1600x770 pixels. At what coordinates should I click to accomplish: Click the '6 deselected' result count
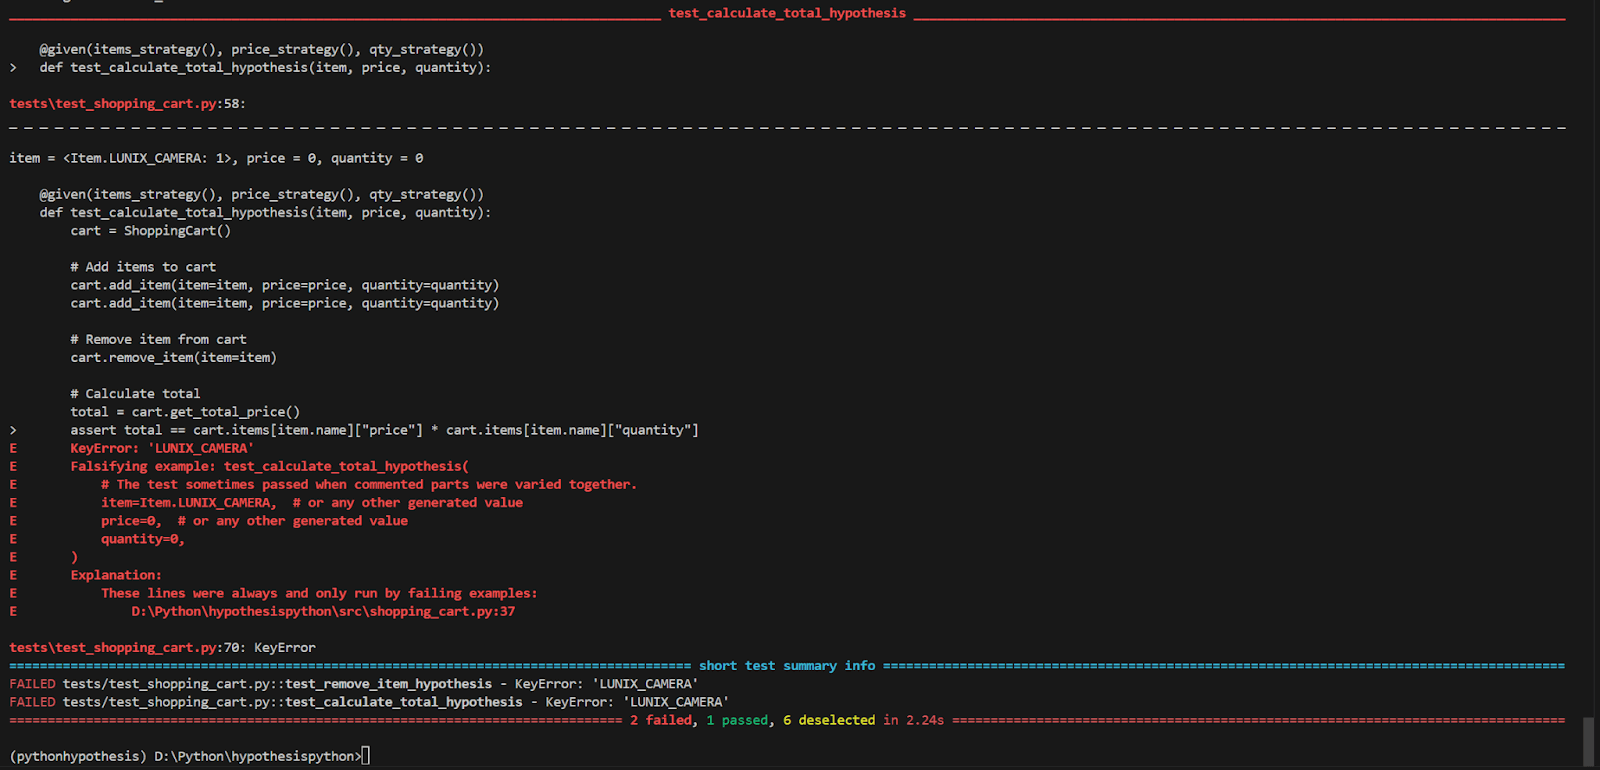click(829, 721)
